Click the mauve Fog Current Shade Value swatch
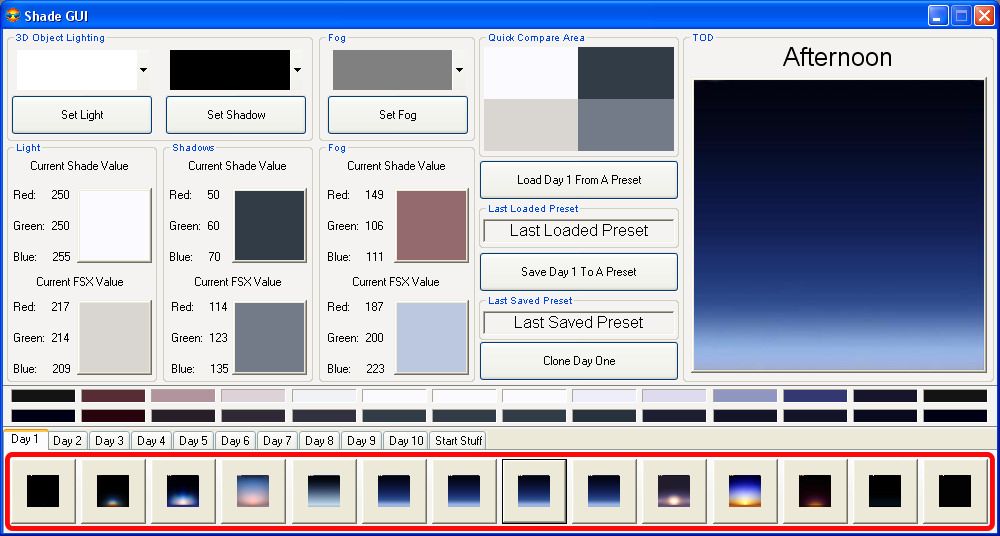 [432, 225]
